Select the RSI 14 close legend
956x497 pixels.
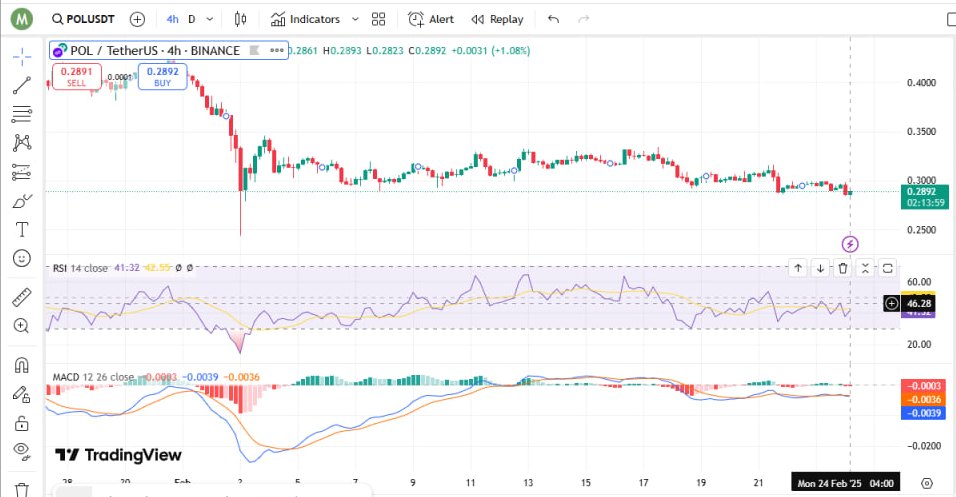click(x=80, y=268)
